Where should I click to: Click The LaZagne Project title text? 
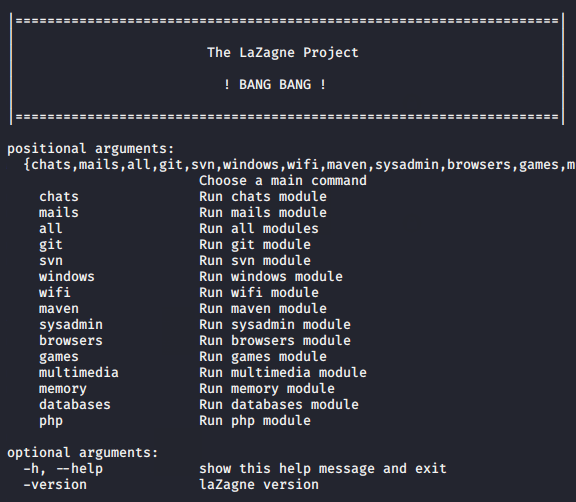pos(282,53)
